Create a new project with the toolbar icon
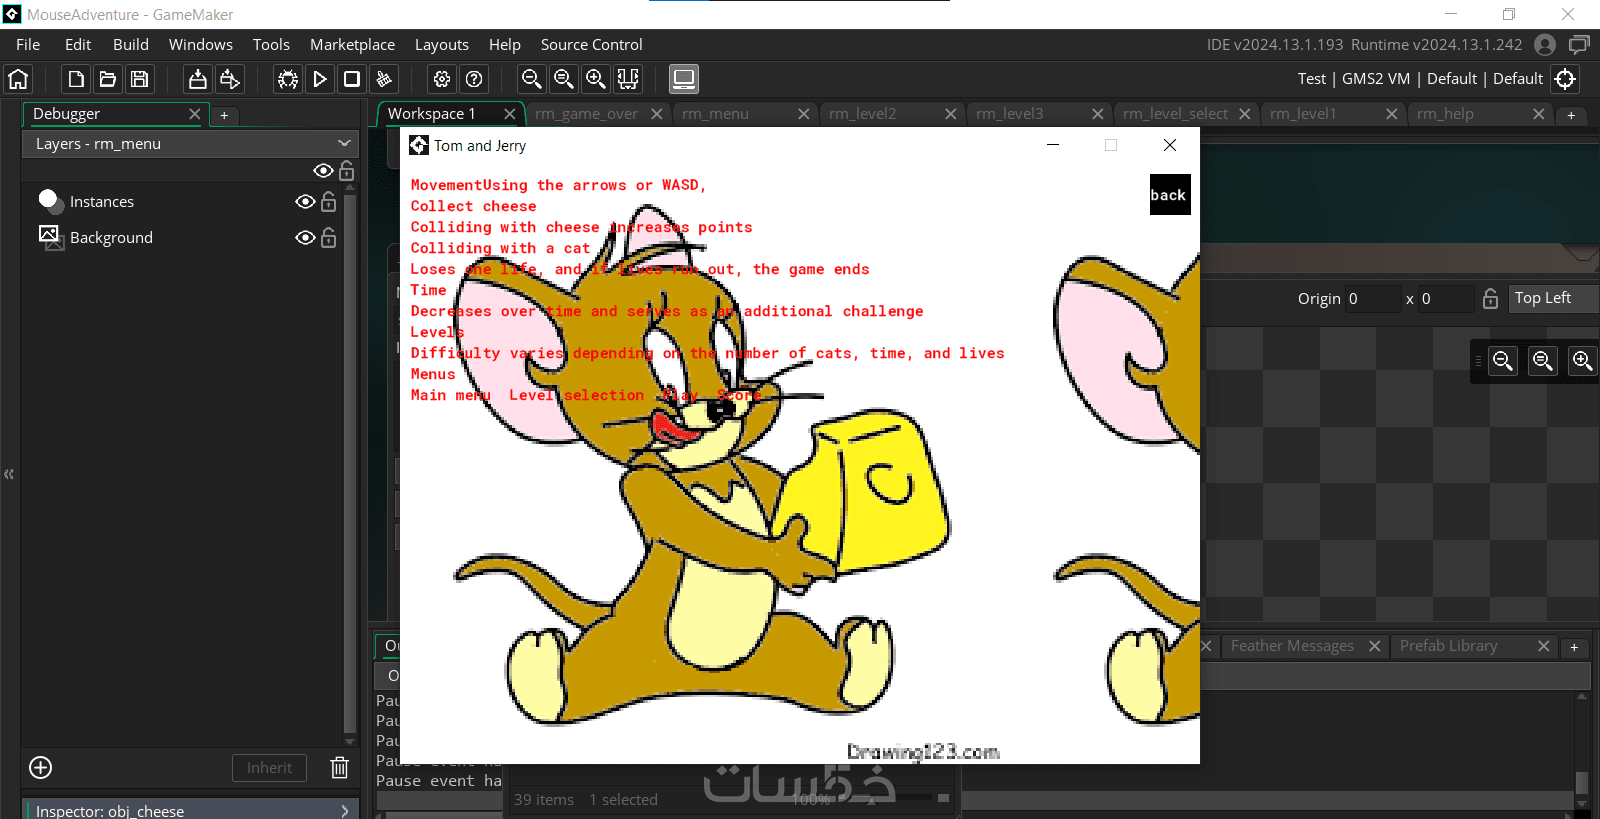This screenshot has width=1600, height=819. (76, 79)
